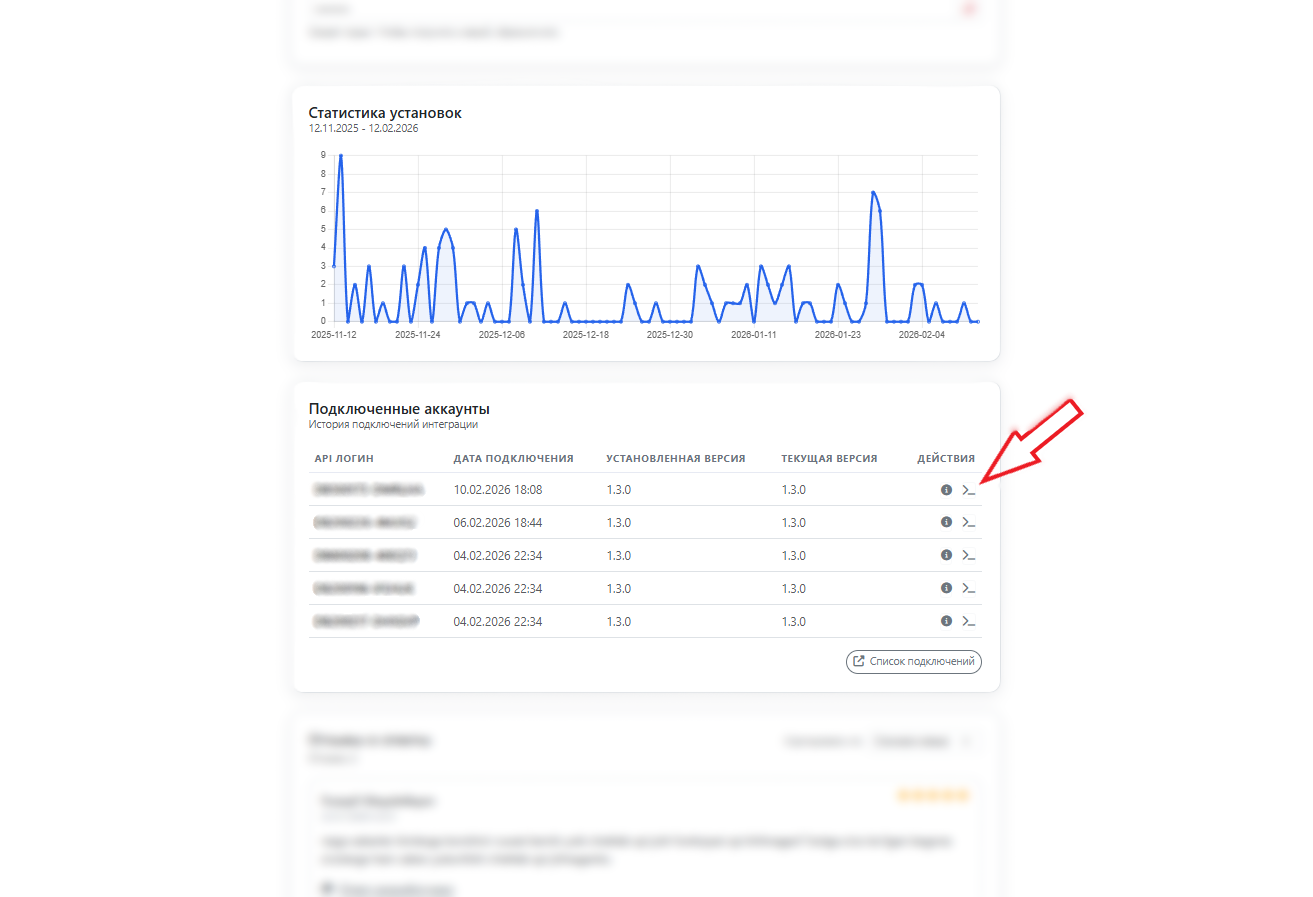Click info icon in last accounts row
The height and width of the screenshot is (897, 1313).
point(946,621)
